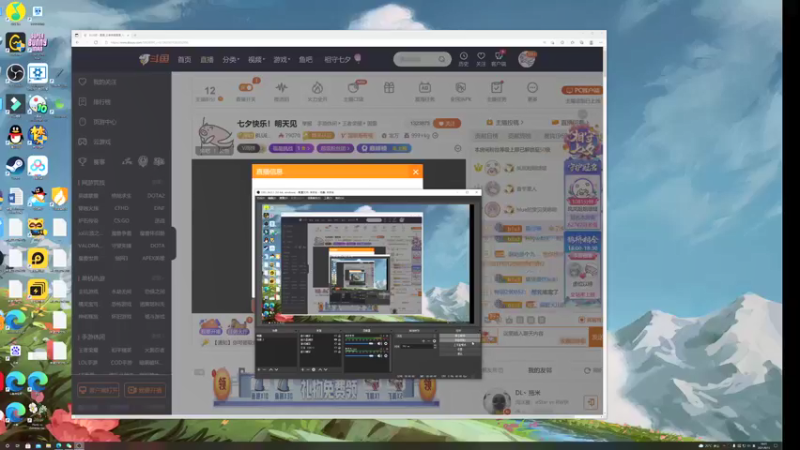Mute the first OBS mixer channel speaker
800x450 pixels.
pos(380,343)
